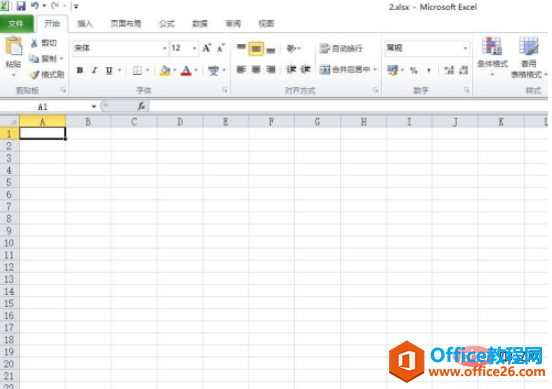The image size is (552, 389).
Task: Toggle center horizontal alignment
Action: pyautogui.click(x=256, y=70)
